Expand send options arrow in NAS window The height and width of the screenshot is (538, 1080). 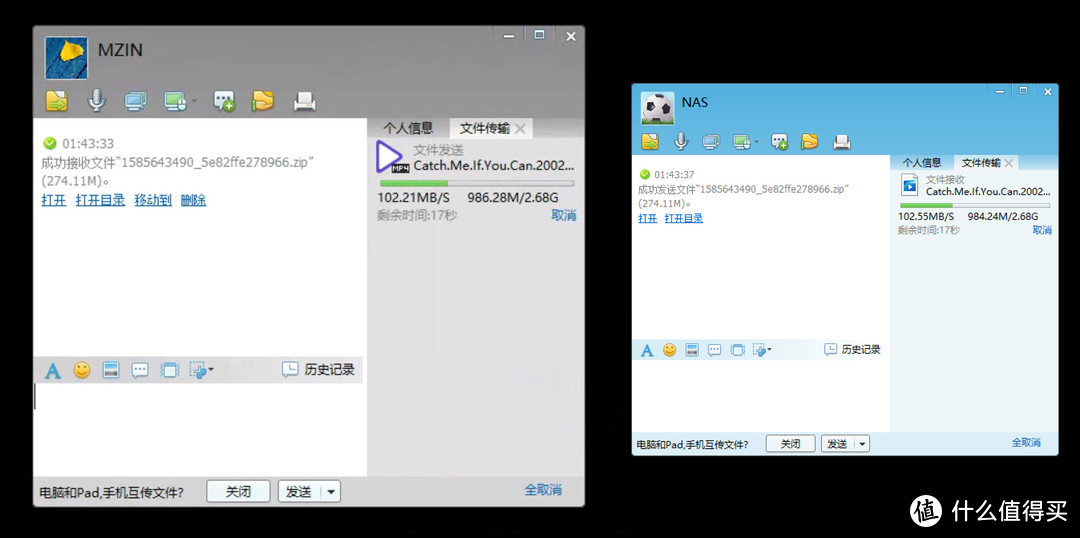point(862,444)
